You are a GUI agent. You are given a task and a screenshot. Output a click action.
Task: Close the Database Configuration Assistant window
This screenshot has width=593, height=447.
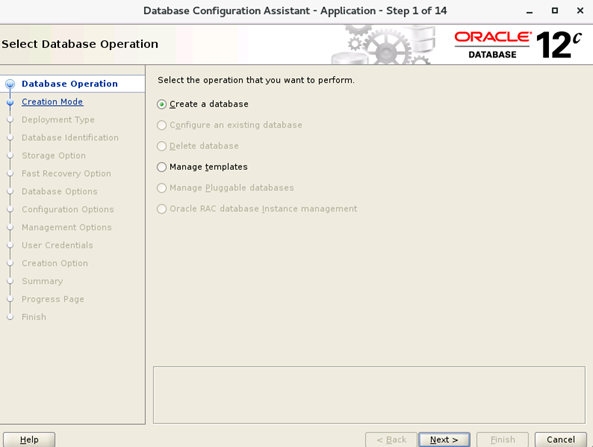[x=580, y=11]
